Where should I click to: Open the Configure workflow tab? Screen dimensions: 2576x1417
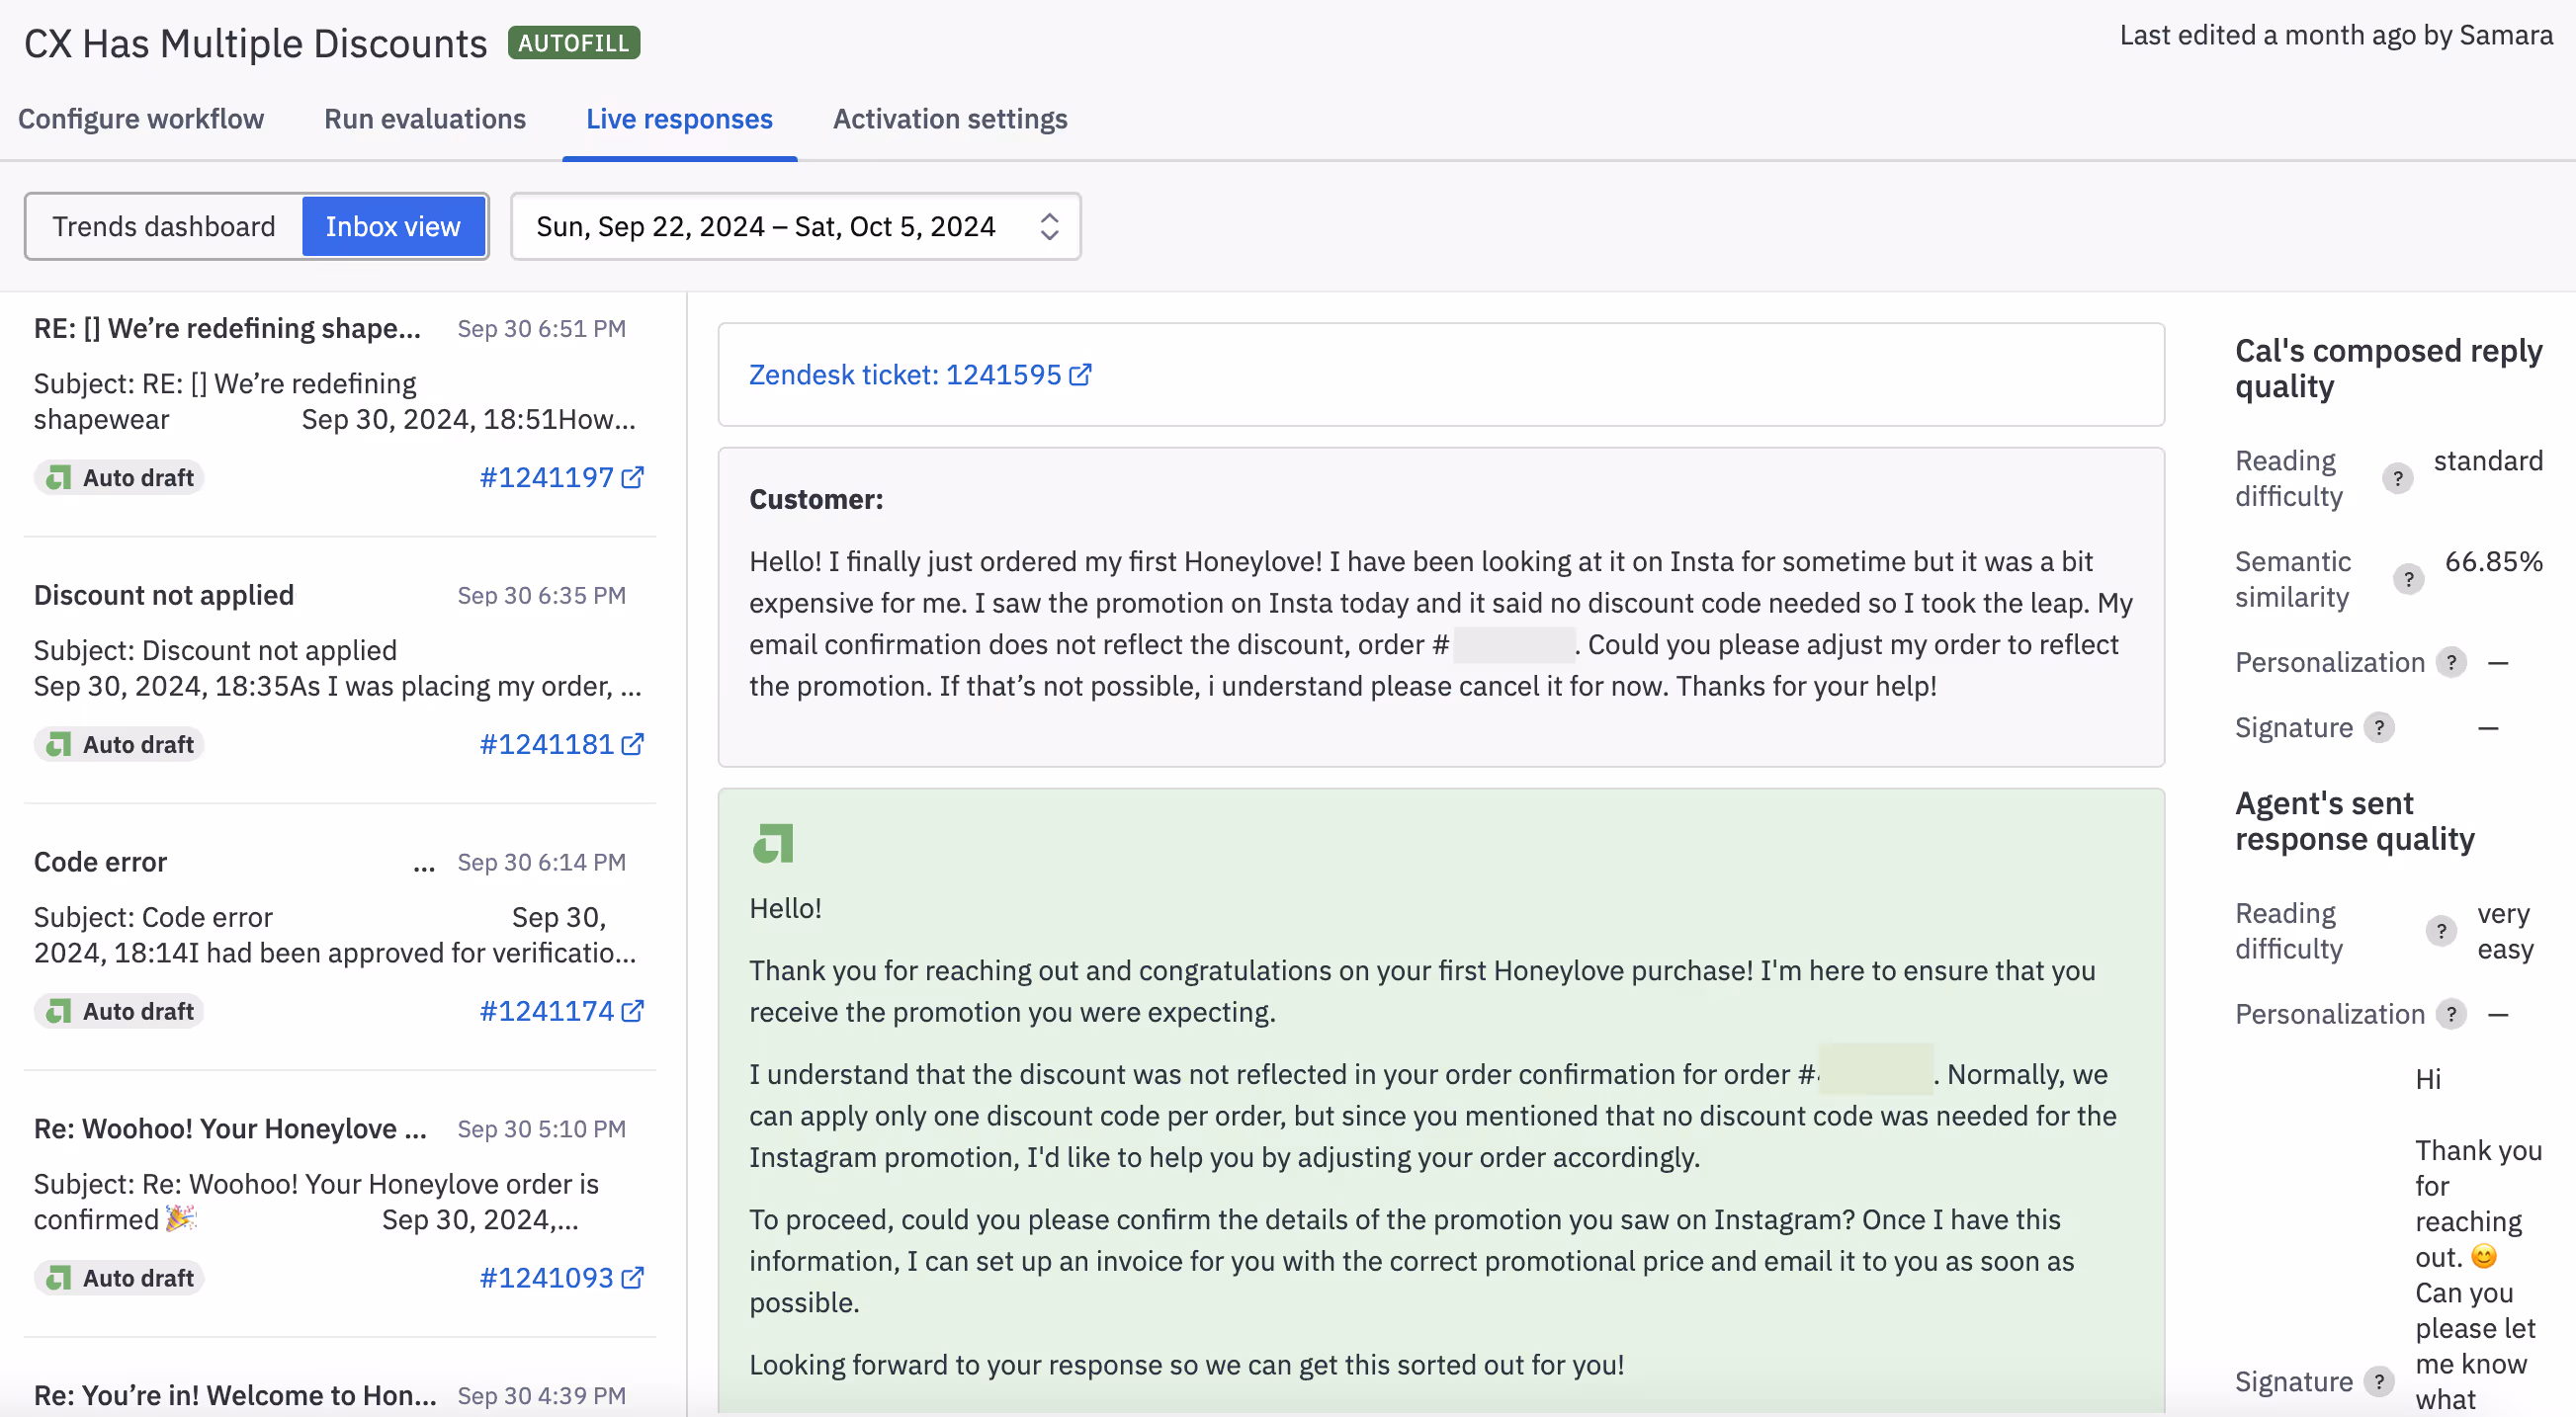click(141, 119)
